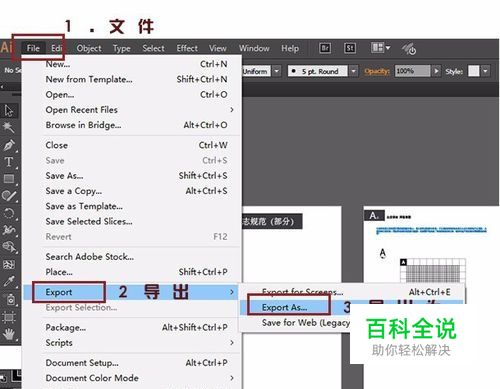Select the Paintbrush tool

(9, 196)
